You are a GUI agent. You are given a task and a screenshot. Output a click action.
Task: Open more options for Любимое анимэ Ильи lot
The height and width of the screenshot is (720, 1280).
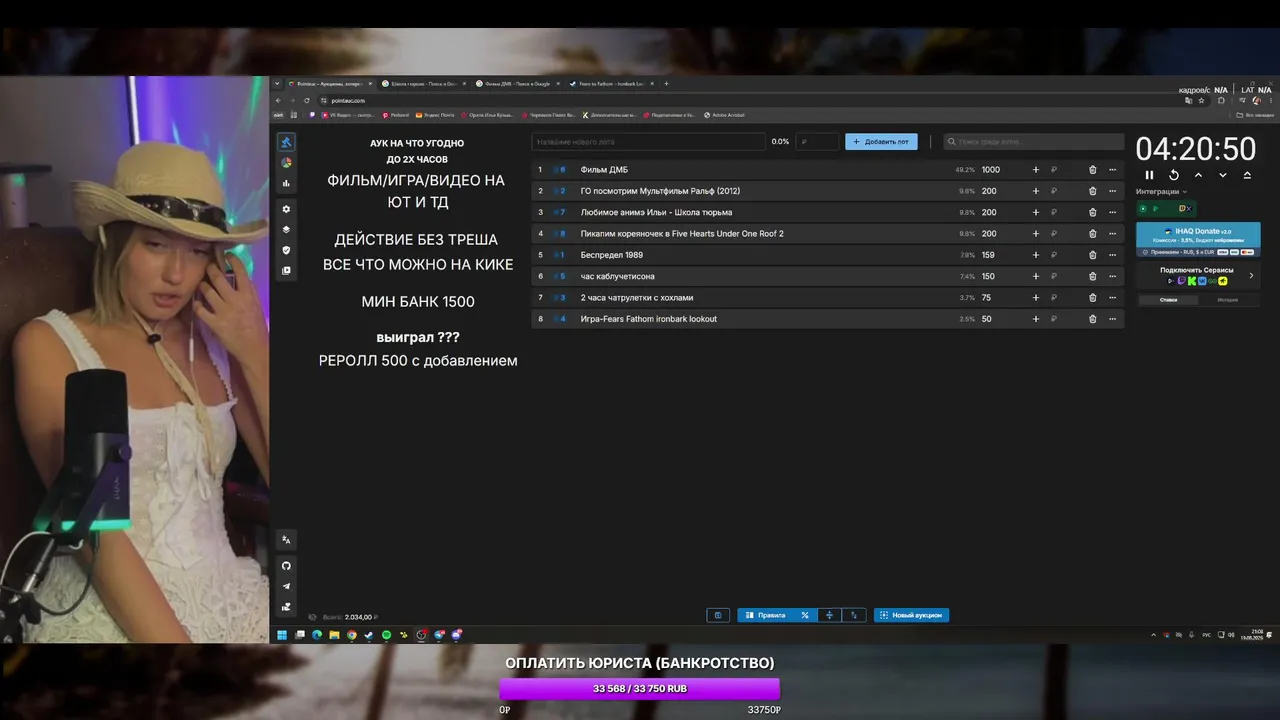tap(1112, 212)
